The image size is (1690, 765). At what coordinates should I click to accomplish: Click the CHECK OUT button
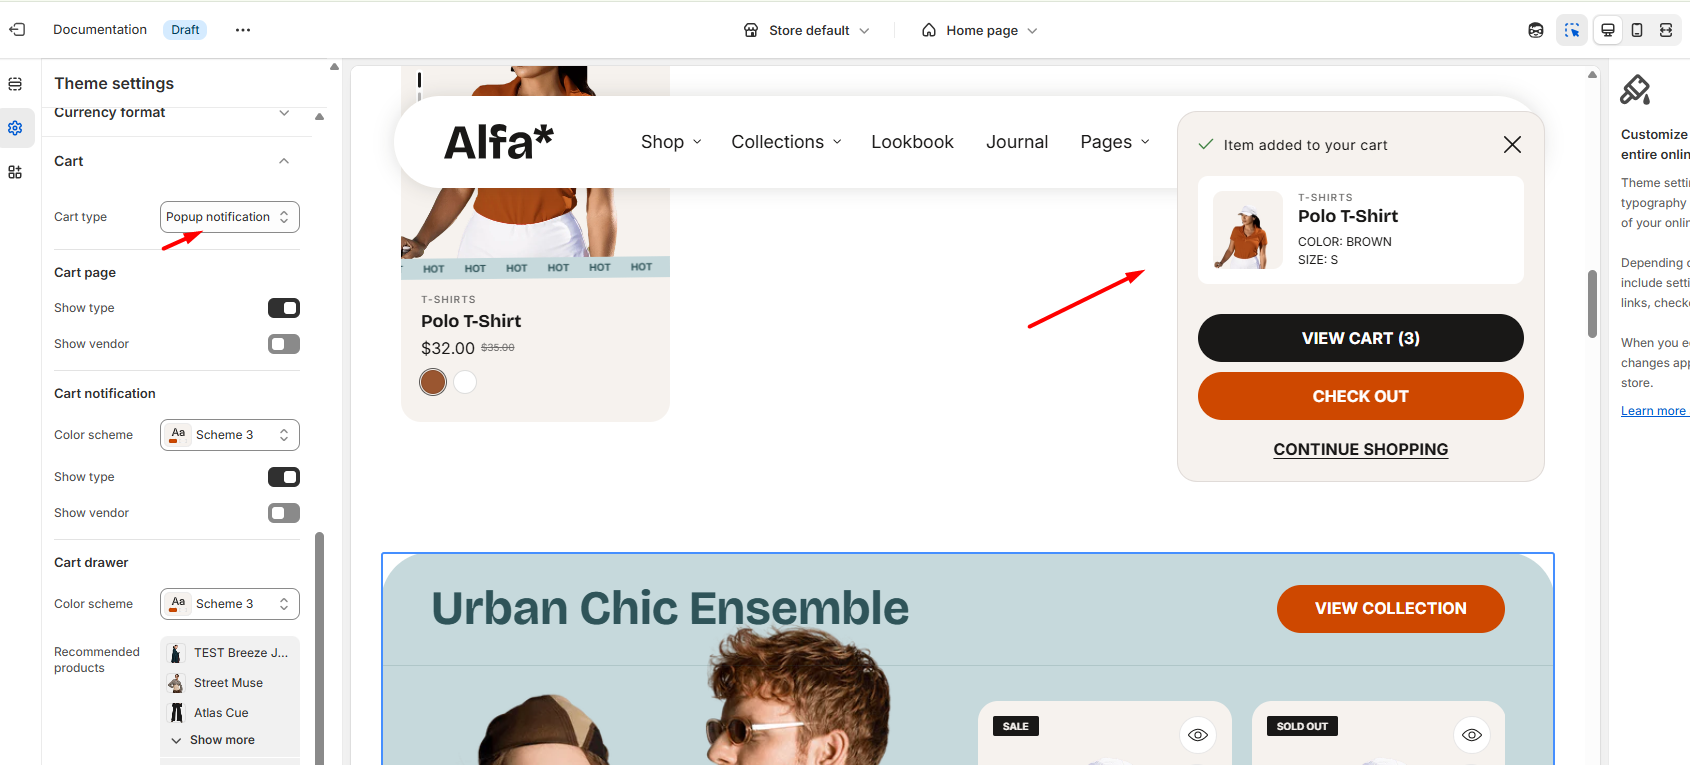click(1361, 396)
